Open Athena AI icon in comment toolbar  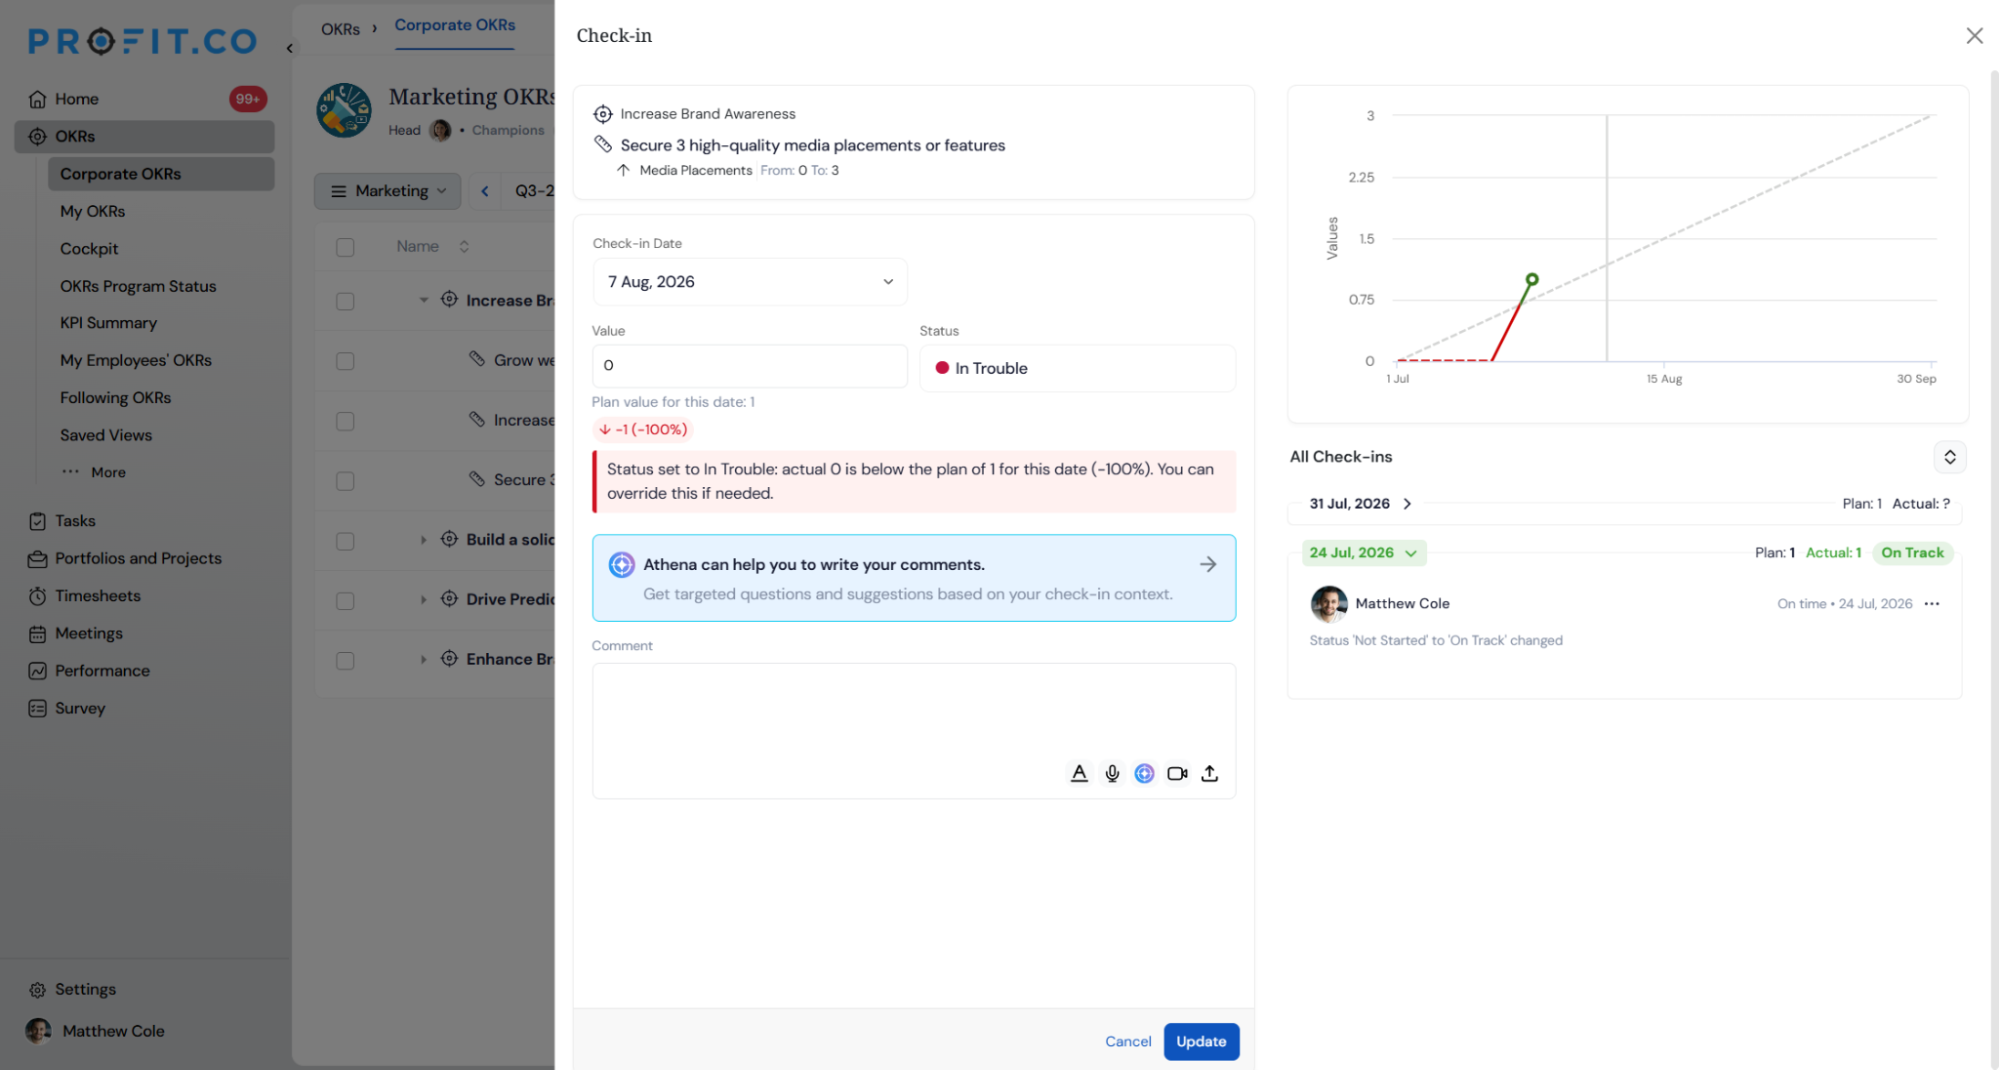point(1145,773)
